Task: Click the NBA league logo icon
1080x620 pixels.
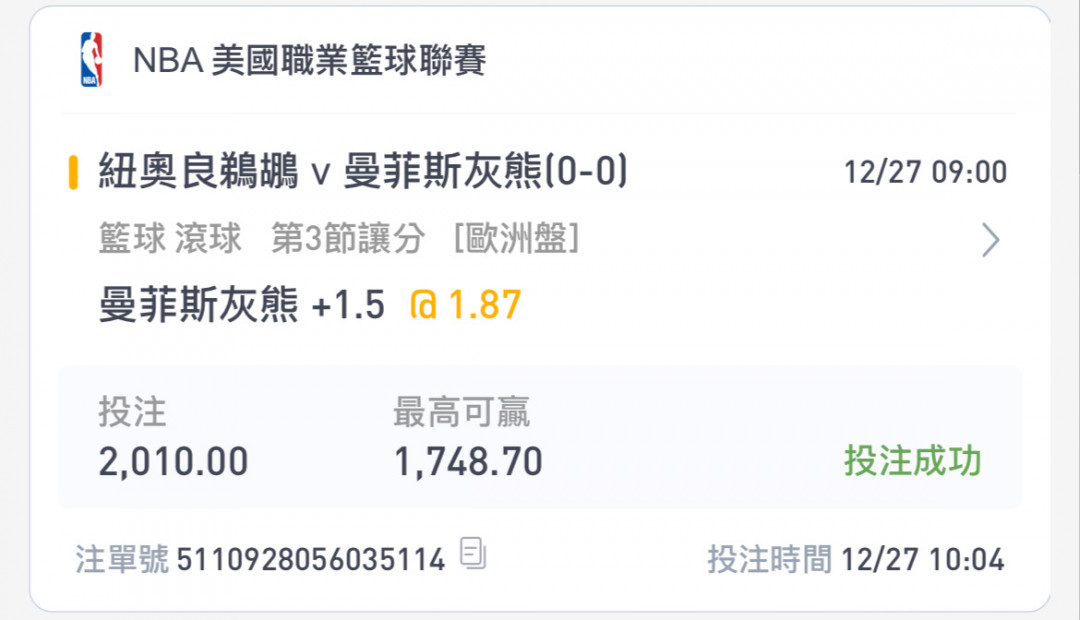Action: coord(91,59)
